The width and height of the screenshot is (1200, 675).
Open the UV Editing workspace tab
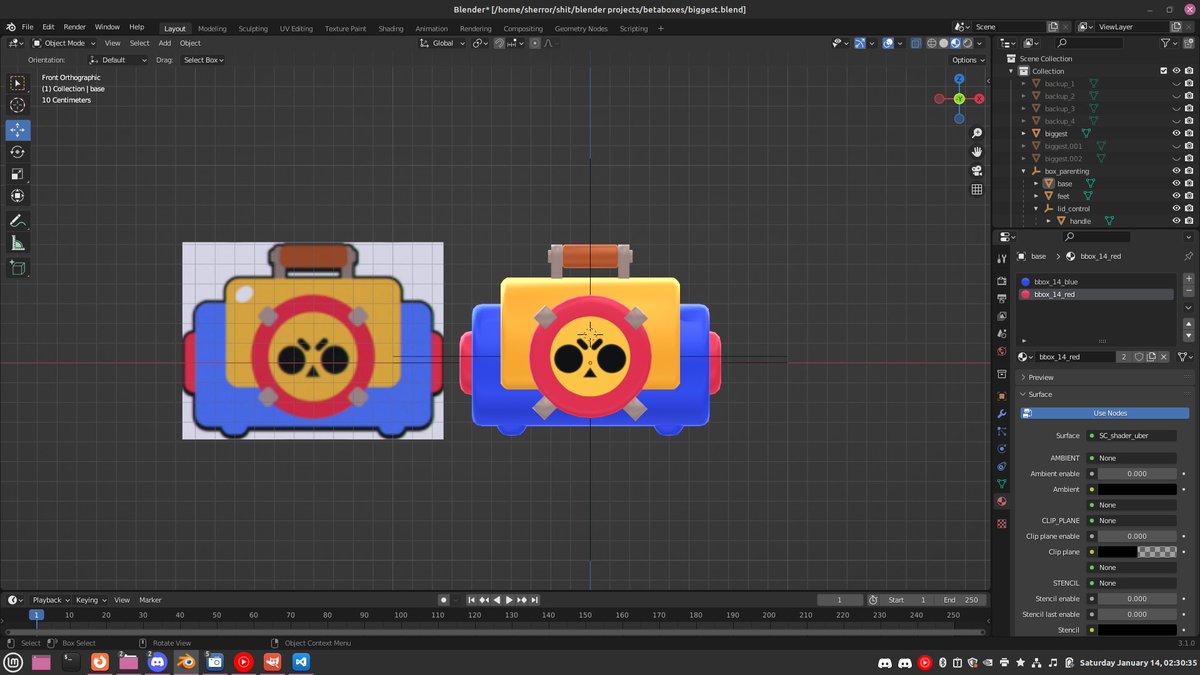(x=296, y=28)
